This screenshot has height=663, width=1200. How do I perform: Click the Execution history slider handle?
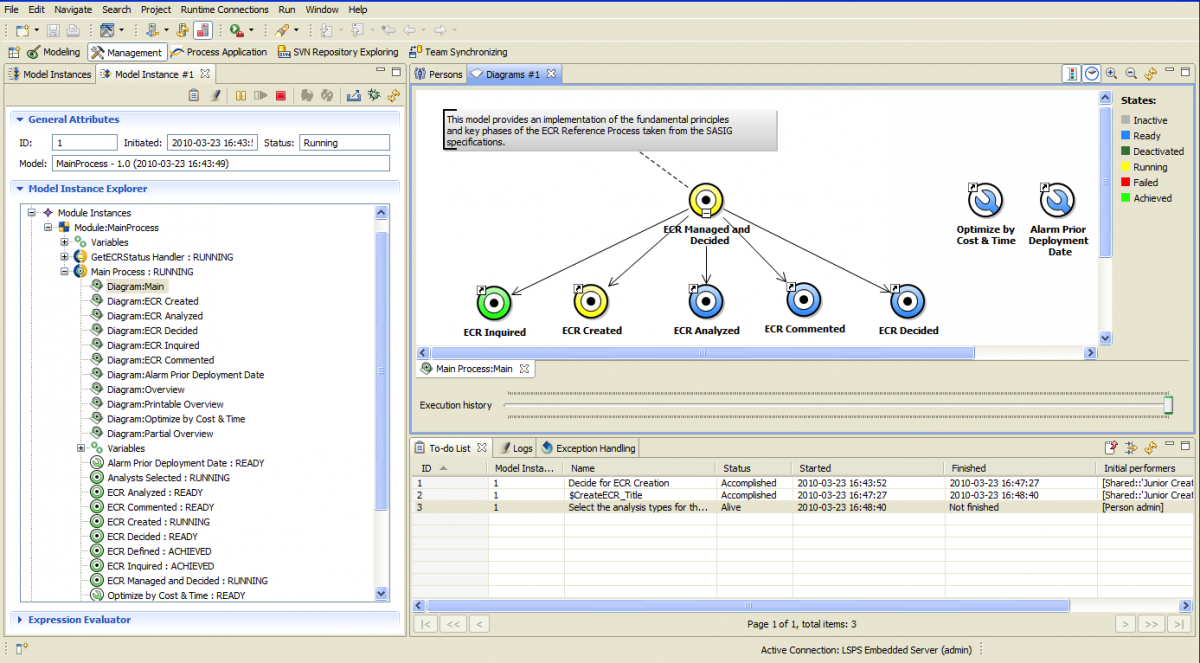1168,405
